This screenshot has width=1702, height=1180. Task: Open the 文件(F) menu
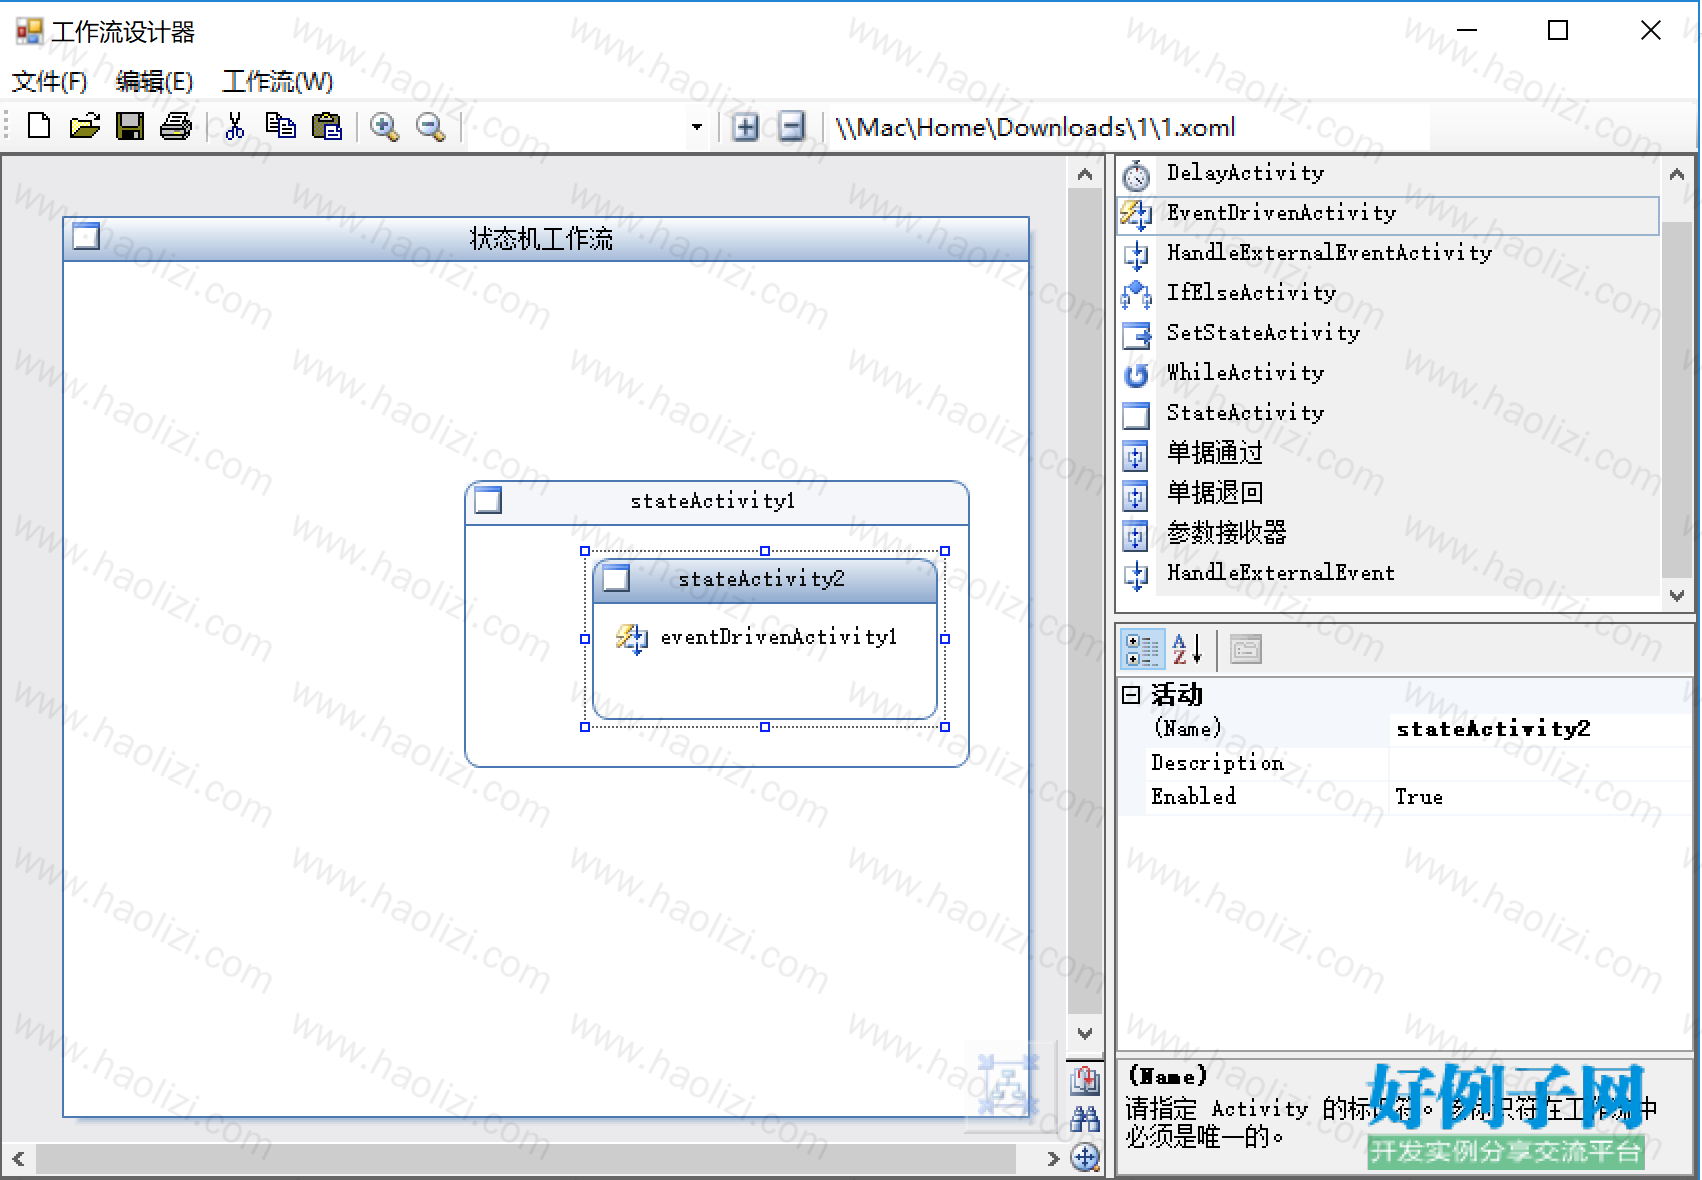pos(49,82)
